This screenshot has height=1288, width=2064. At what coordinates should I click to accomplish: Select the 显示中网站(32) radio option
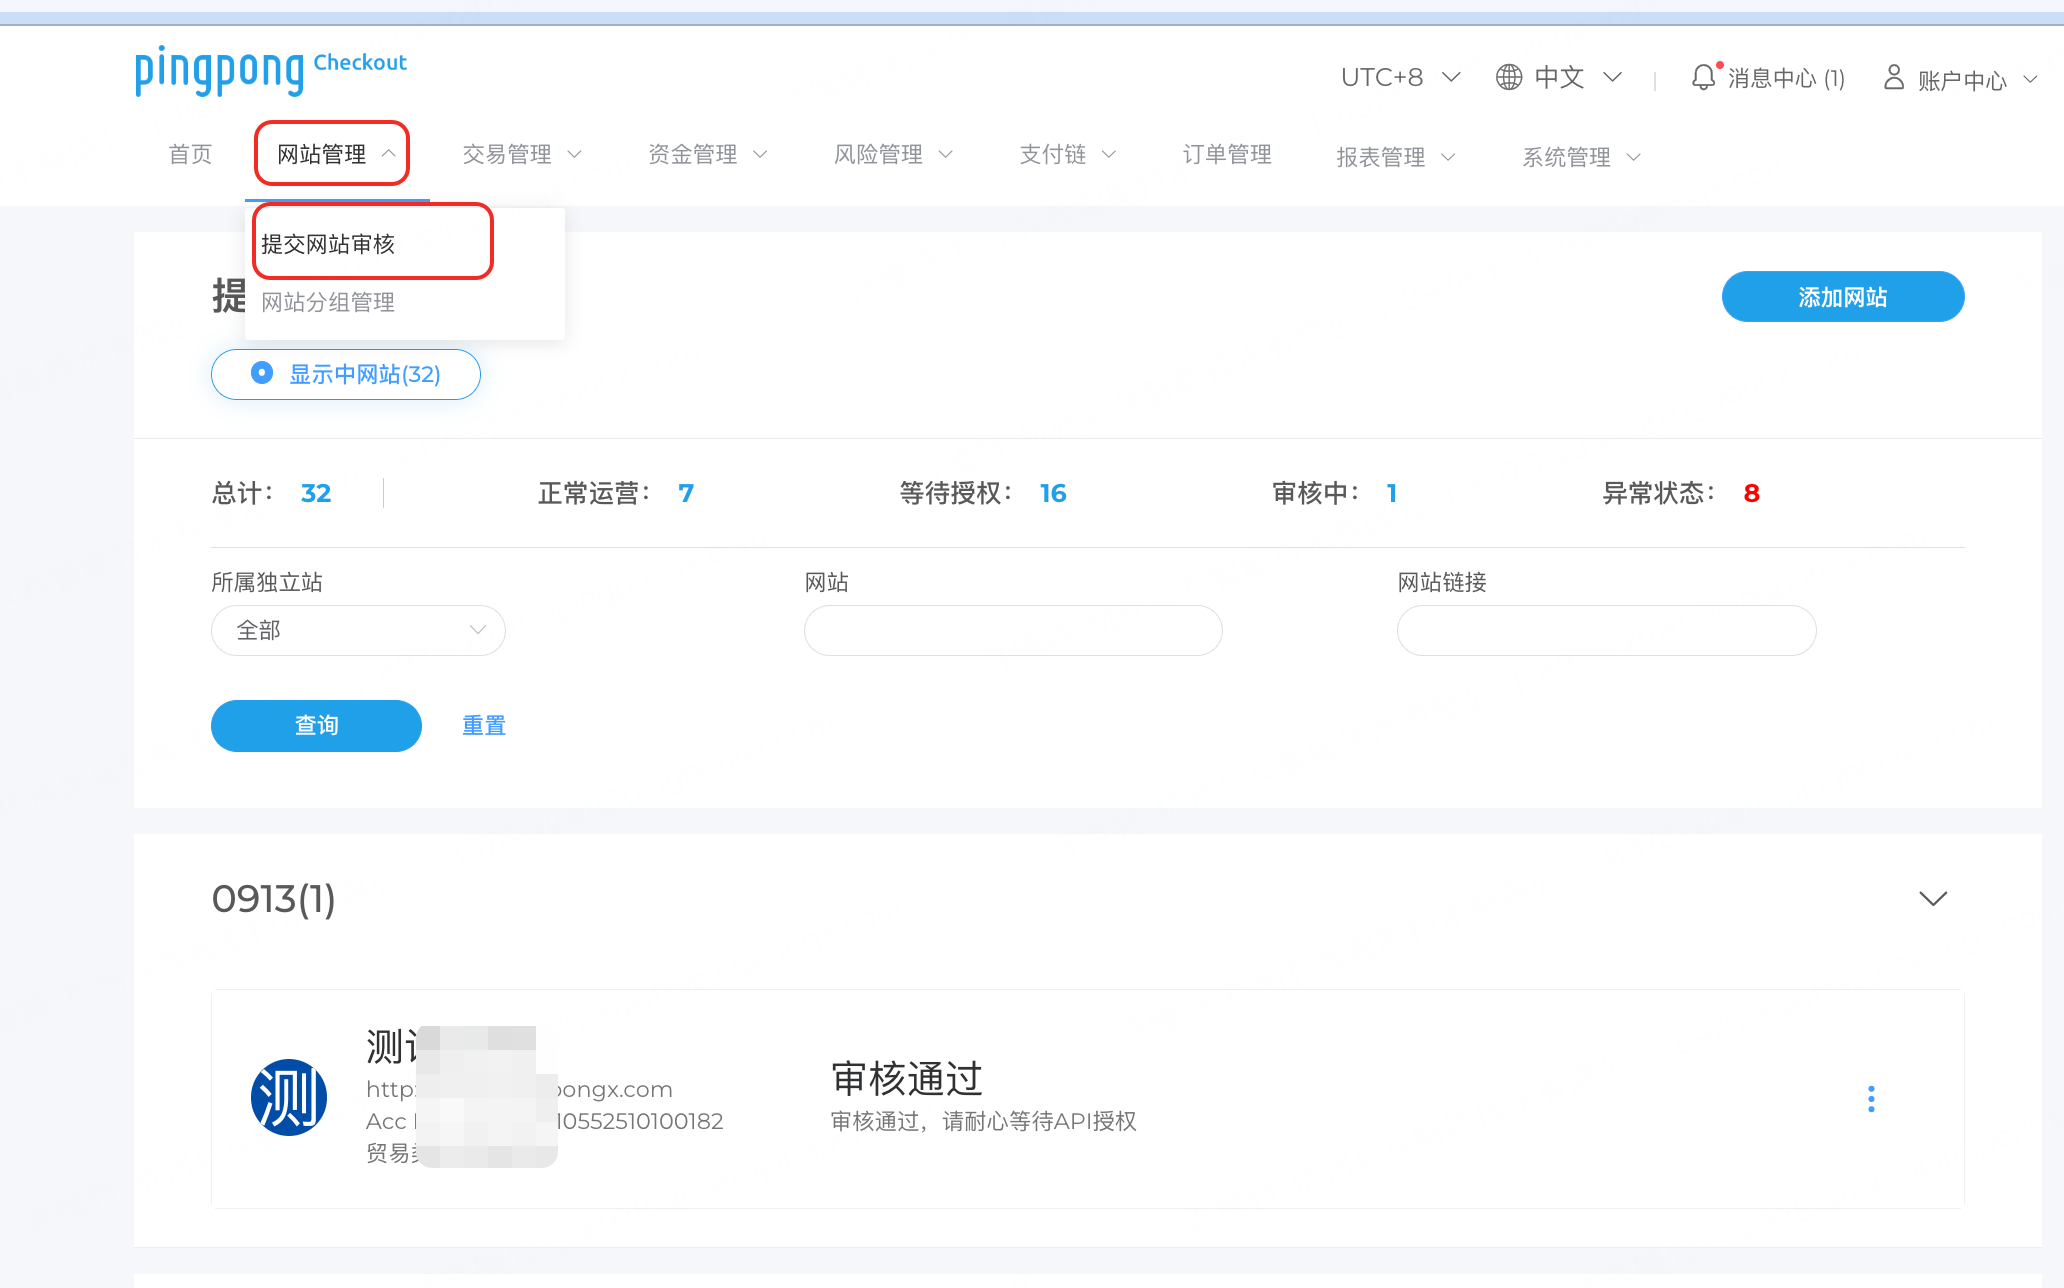346,374
